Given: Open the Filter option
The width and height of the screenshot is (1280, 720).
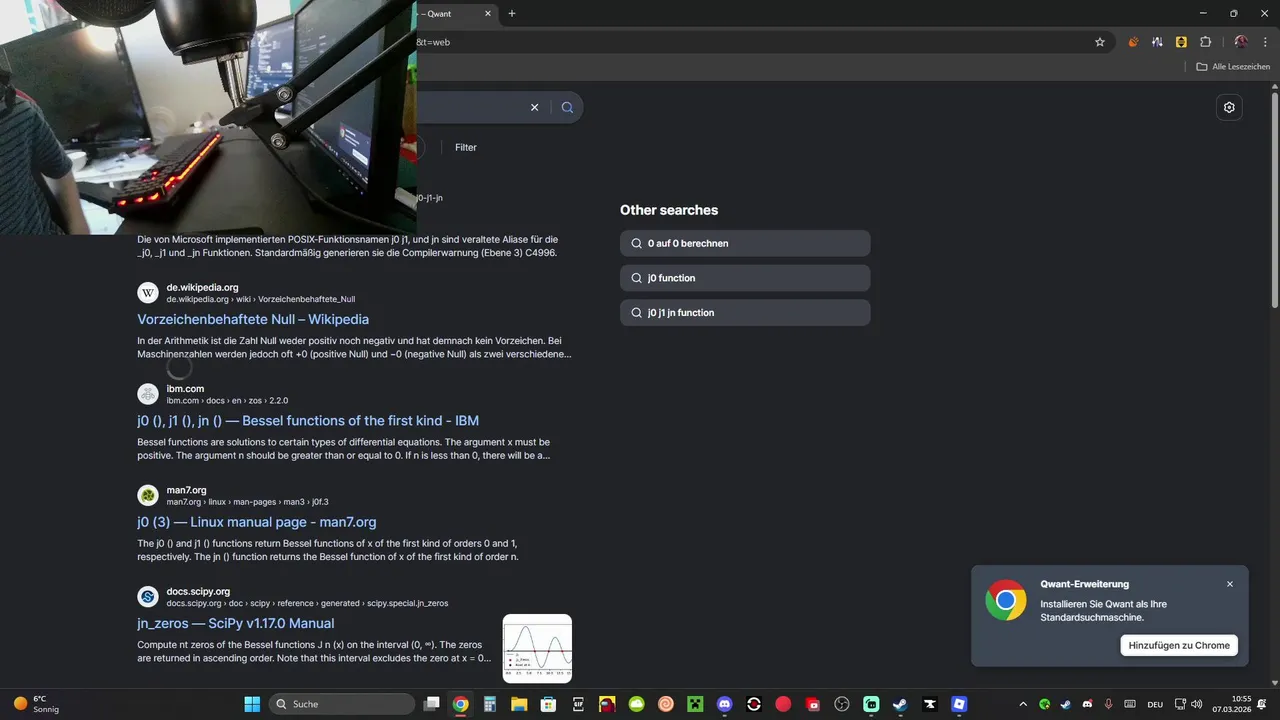Looking at the screenshot, I should (x=466, y=147).
